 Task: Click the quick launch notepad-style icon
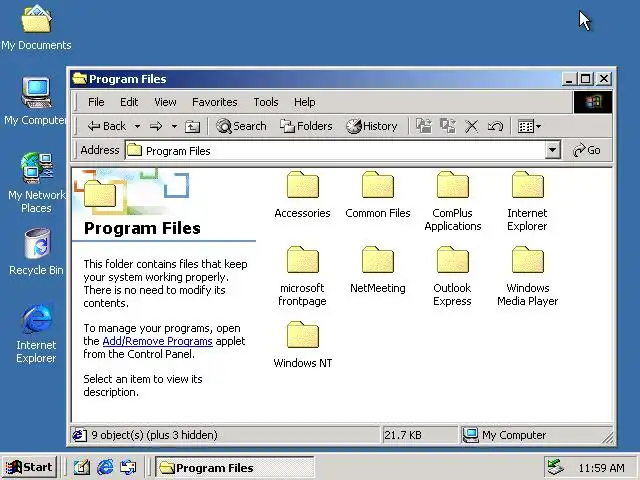pos(82,467)
